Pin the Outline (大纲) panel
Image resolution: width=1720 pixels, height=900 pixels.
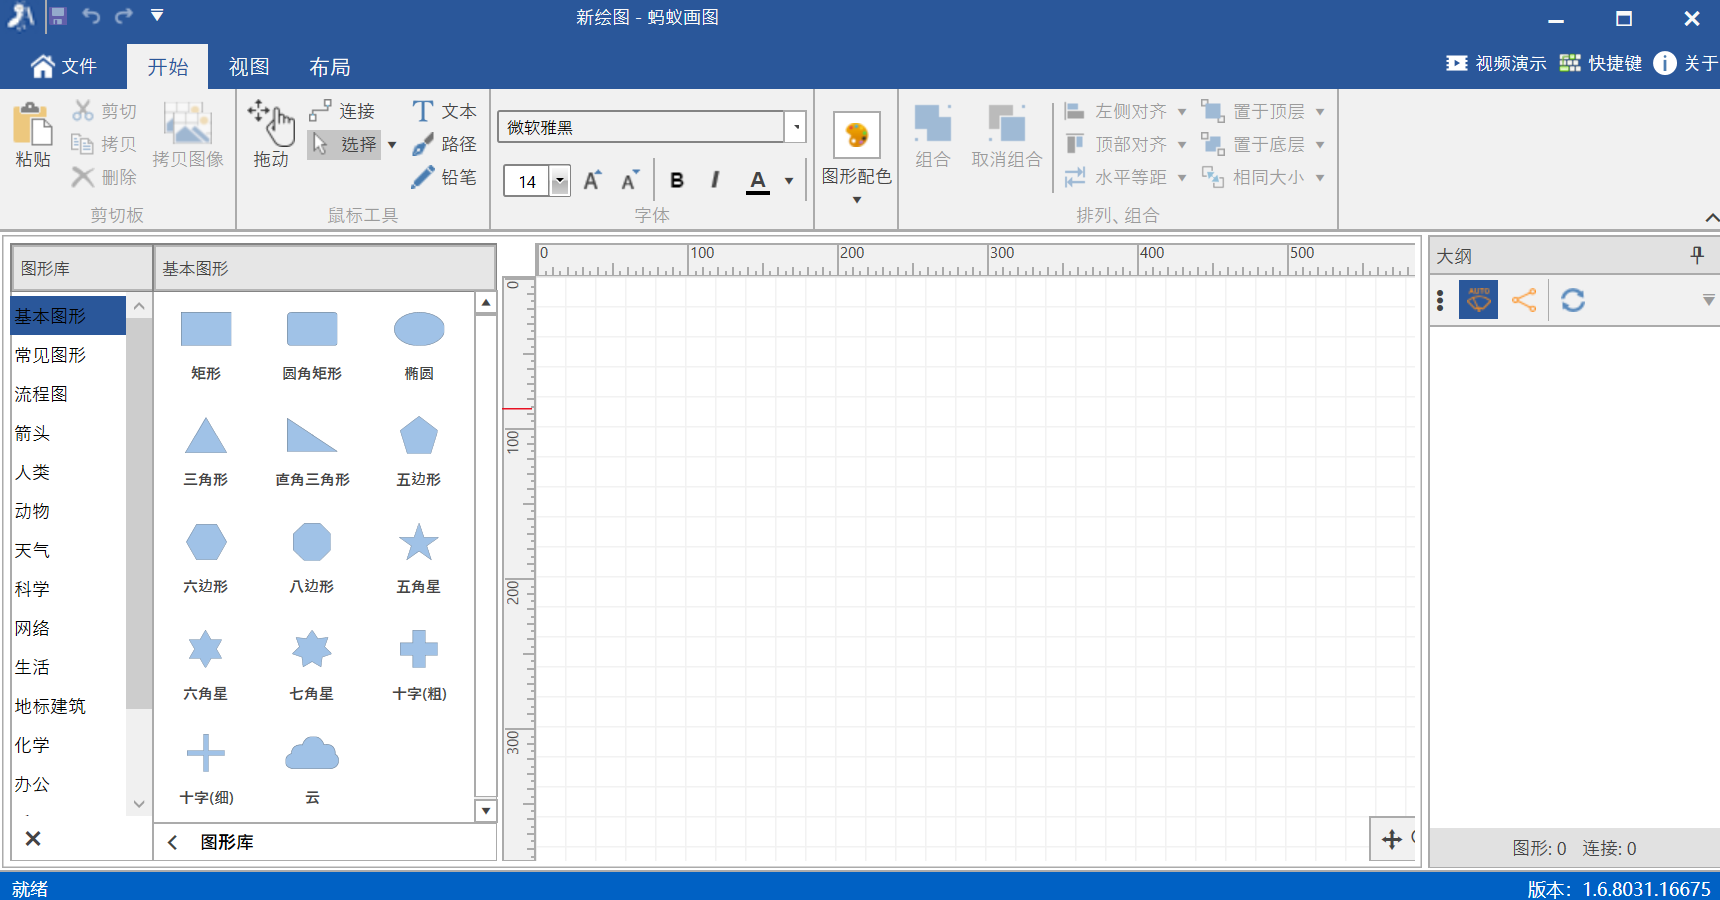[1697, 255]
